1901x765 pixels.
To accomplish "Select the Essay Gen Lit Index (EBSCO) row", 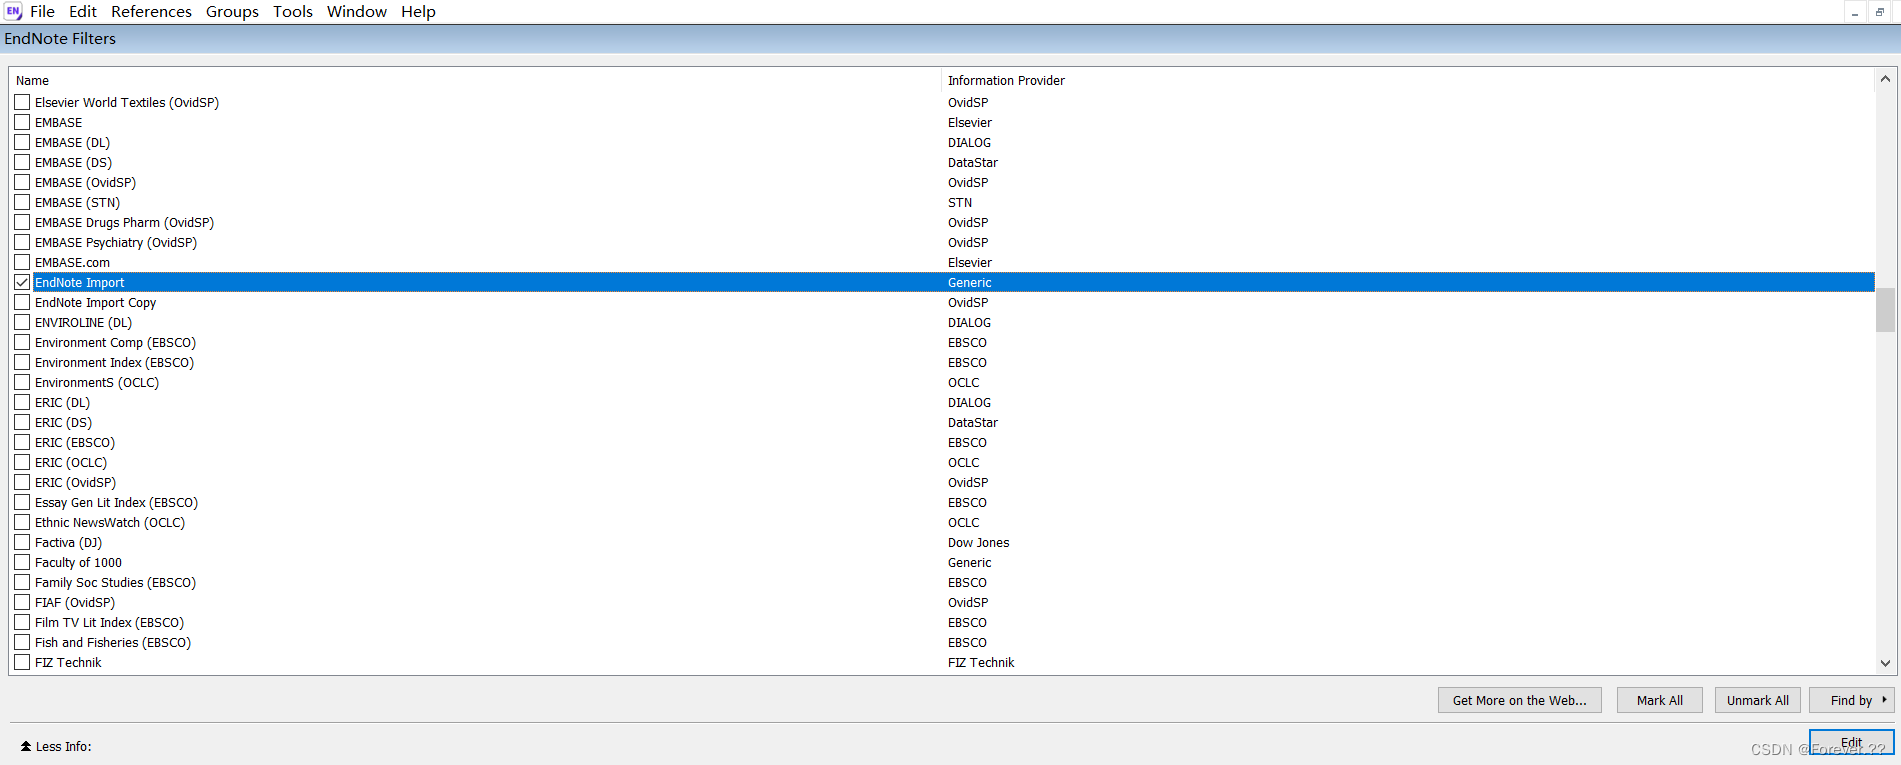I will pyautogui.click(x=944, y=502).
